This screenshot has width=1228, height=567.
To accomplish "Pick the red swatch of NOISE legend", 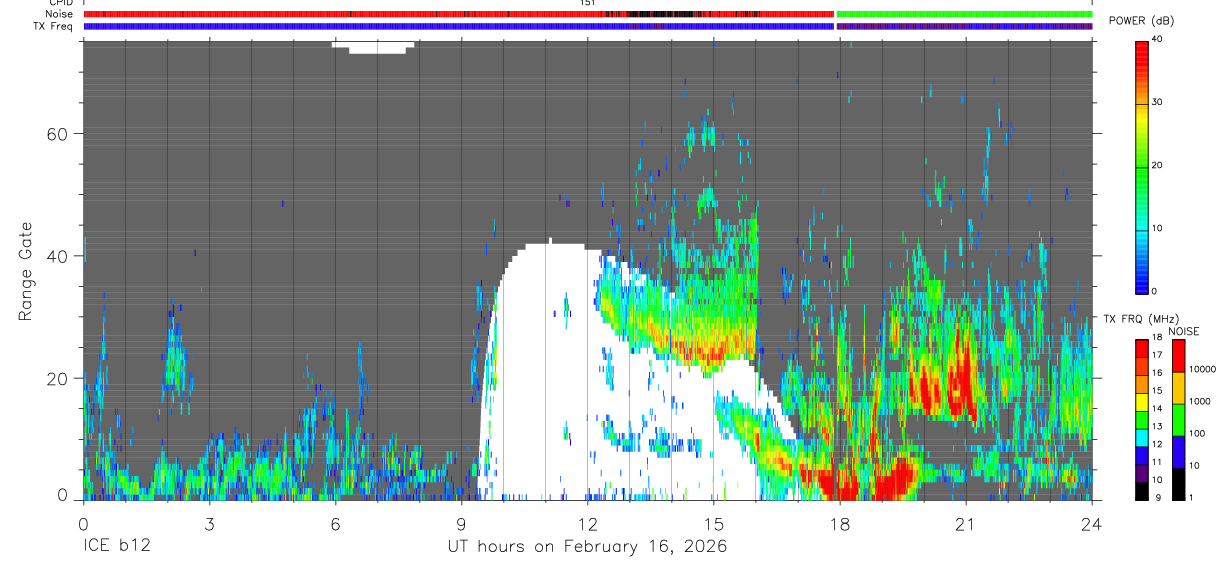I will click(x=1178, y=356).
